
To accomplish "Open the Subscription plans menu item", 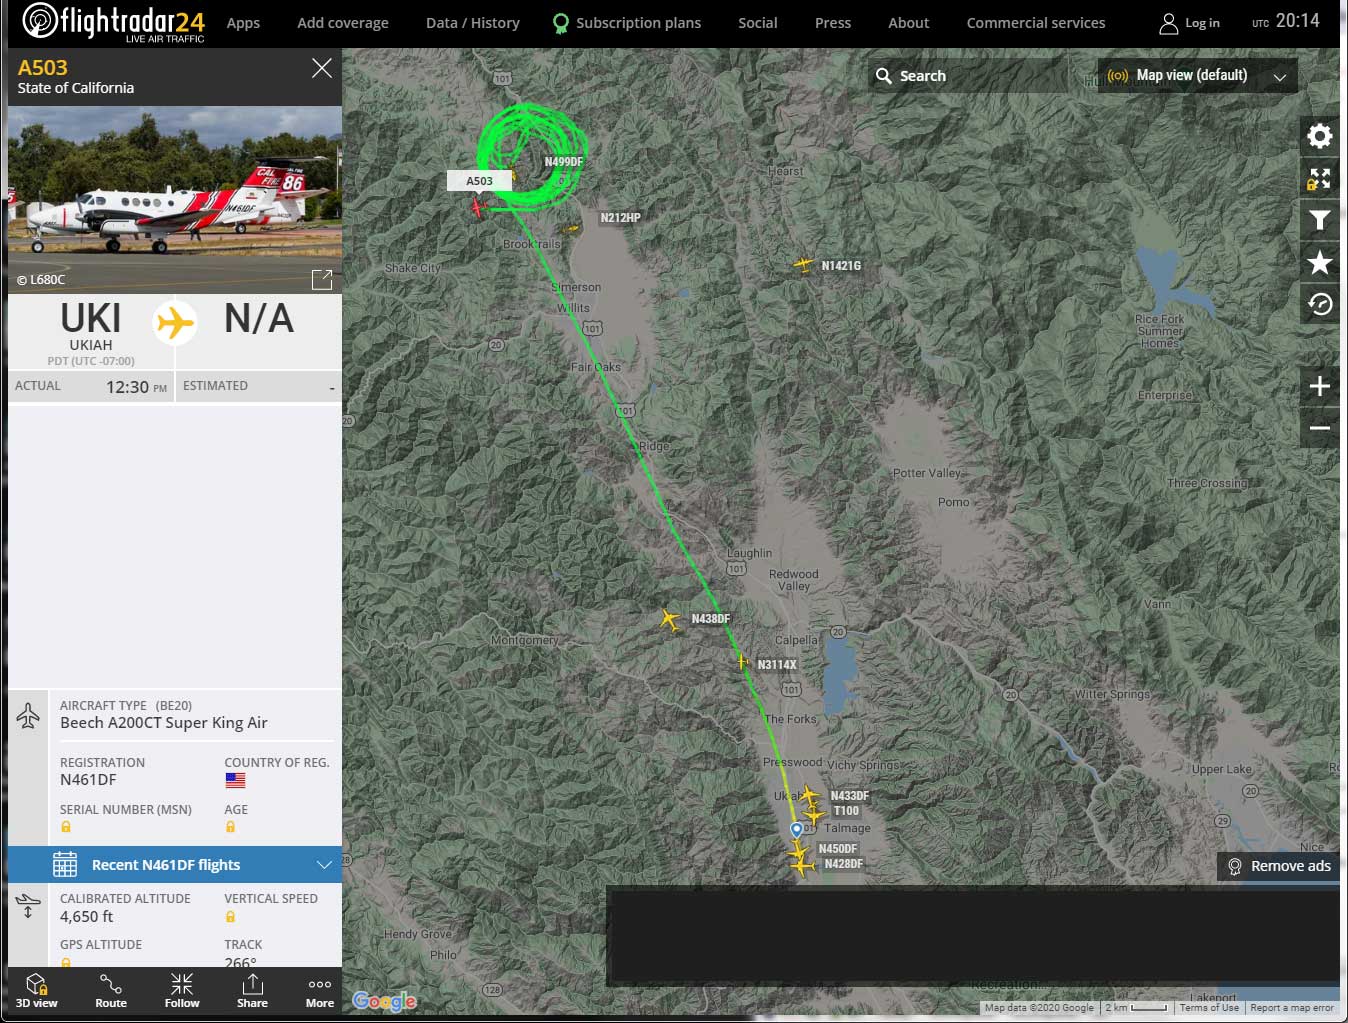I will [627, 23].
